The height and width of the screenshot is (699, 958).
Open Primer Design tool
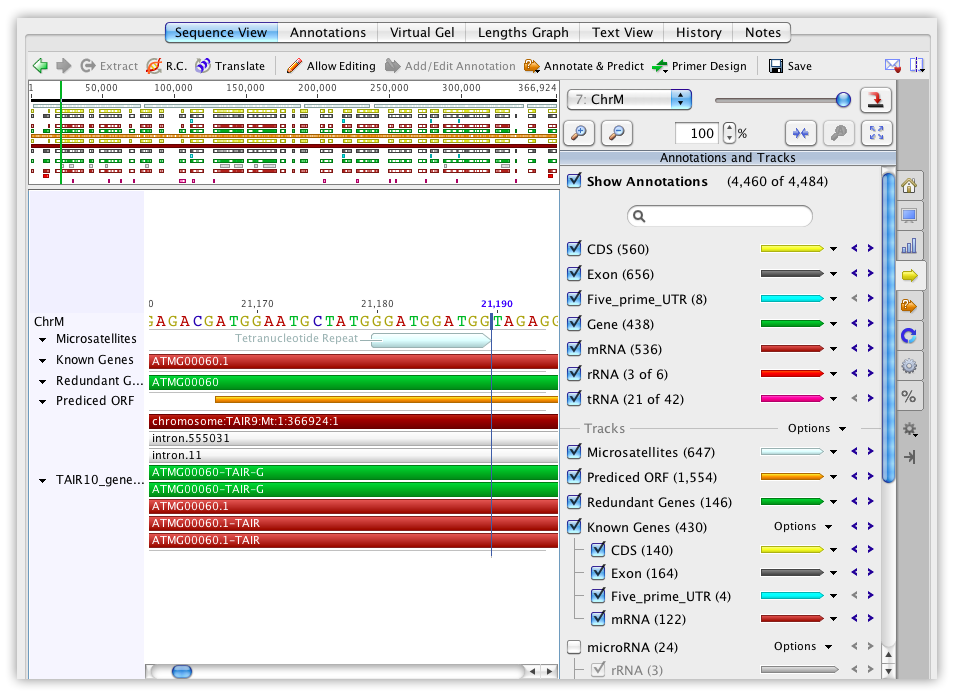[x=700, y=65]
